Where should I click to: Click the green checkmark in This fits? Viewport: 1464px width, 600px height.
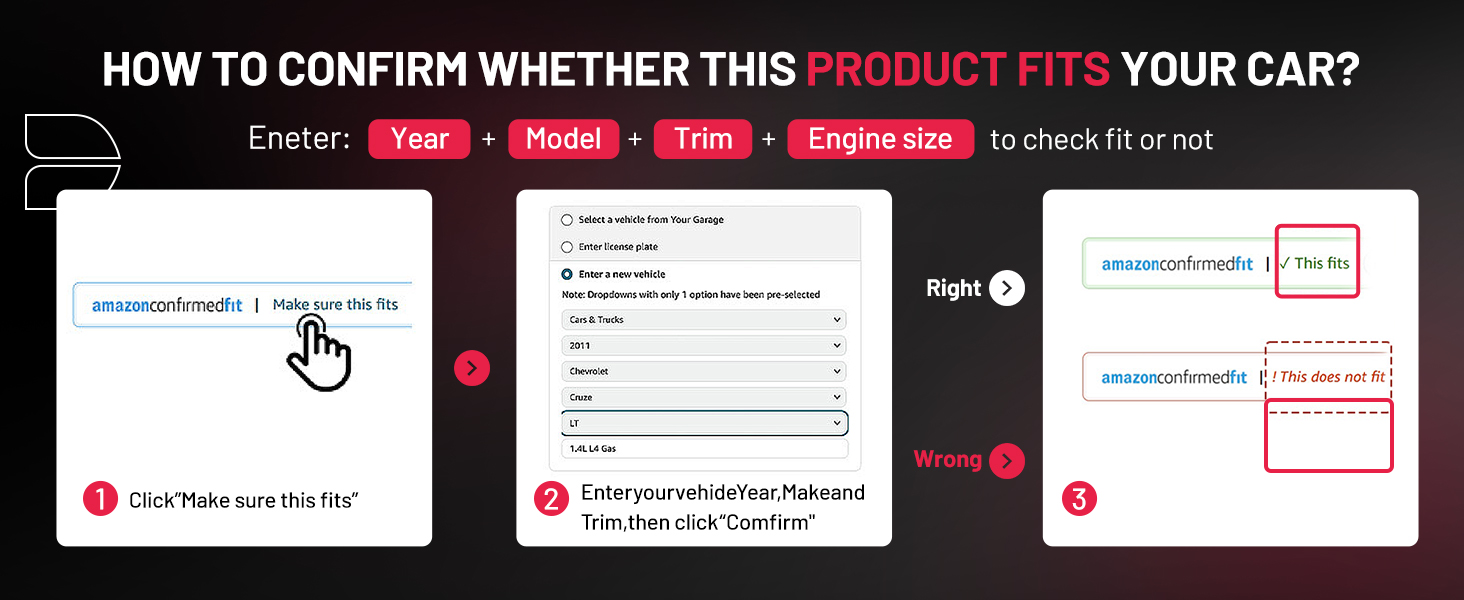pos(1285,264)
